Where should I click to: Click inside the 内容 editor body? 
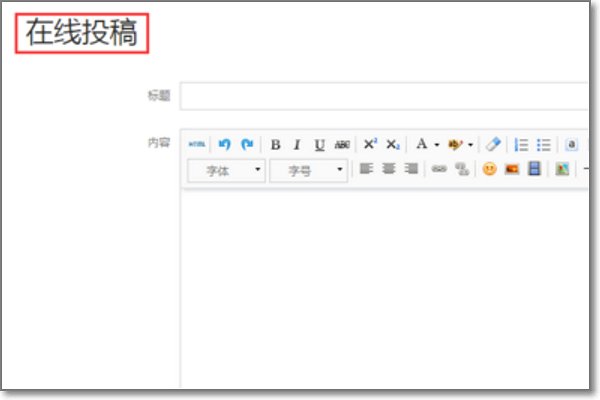[x=384, y=289]
